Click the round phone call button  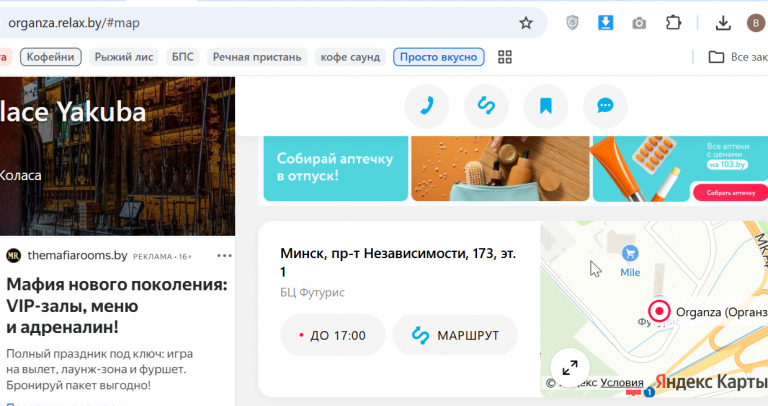[x=427, y=106]
